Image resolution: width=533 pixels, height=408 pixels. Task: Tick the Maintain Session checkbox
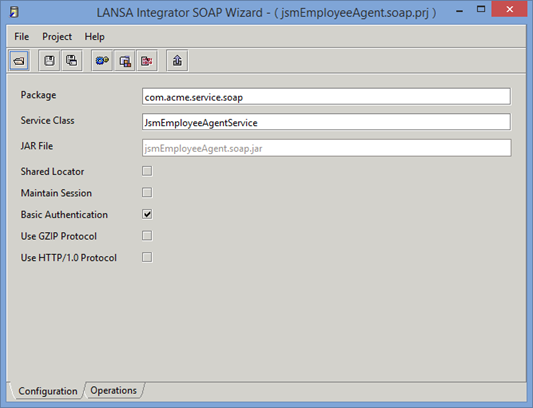click(147, 193)
